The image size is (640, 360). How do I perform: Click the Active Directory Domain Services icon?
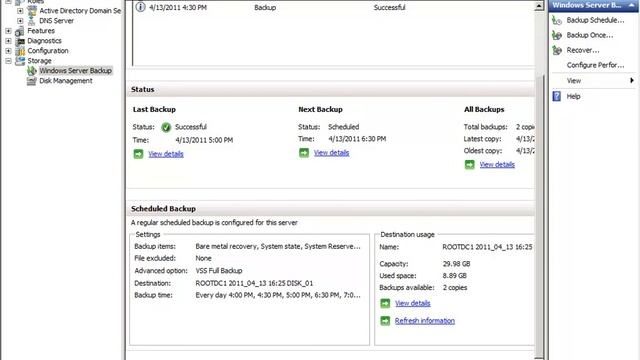click(32, 11)
